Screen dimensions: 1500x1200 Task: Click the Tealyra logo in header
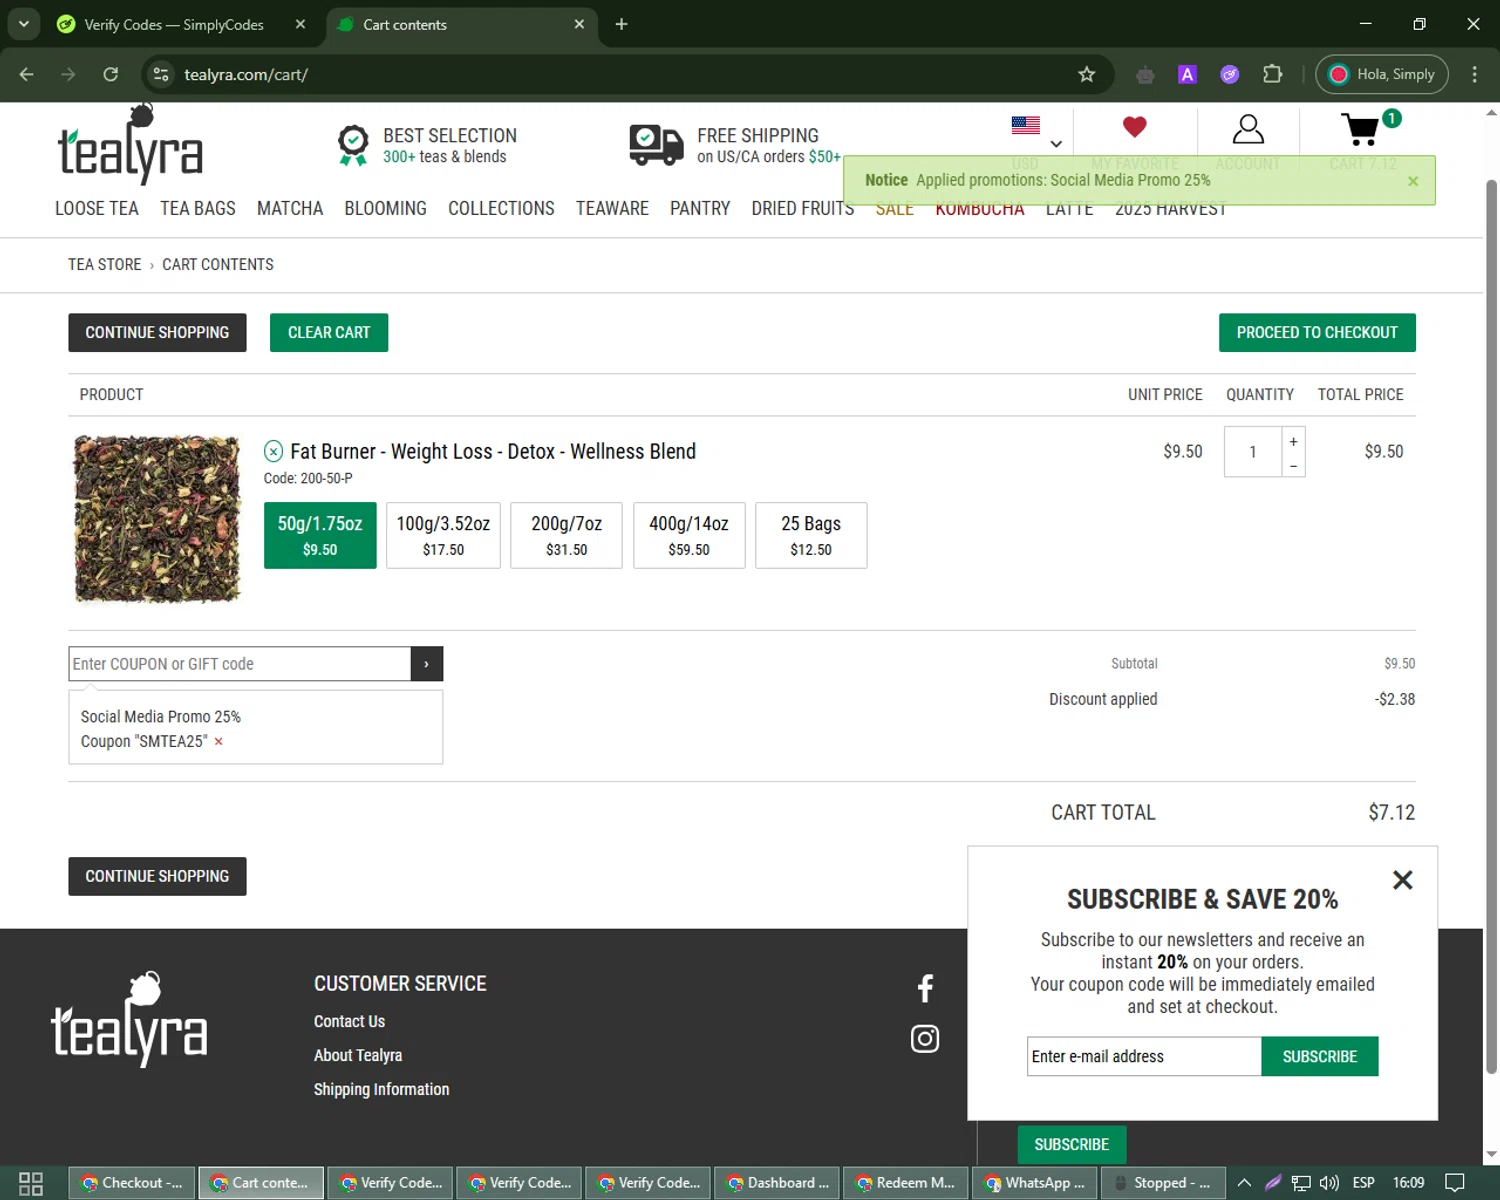coord(130,146)
